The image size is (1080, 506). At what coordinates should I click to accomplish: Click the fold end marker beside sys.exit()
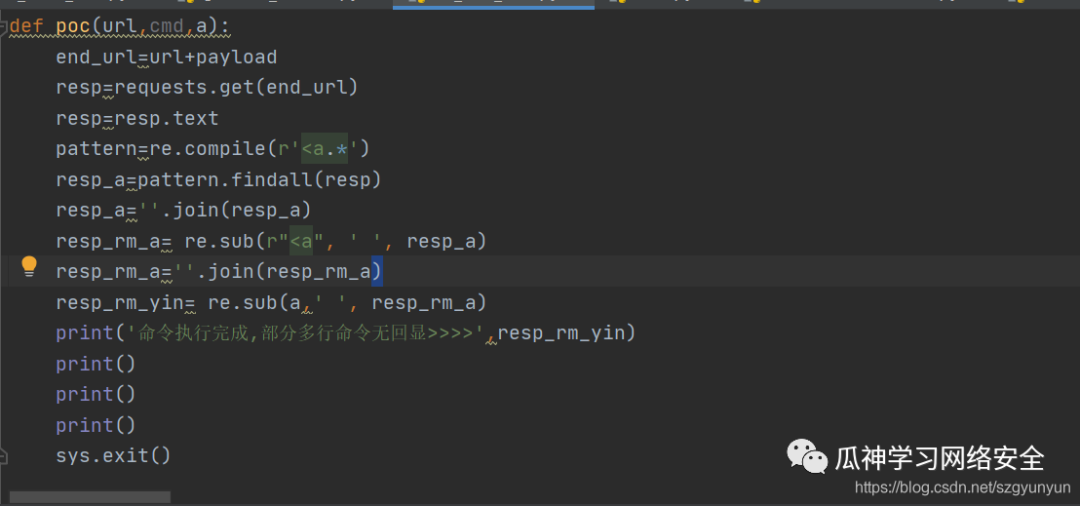coord(3,455)
